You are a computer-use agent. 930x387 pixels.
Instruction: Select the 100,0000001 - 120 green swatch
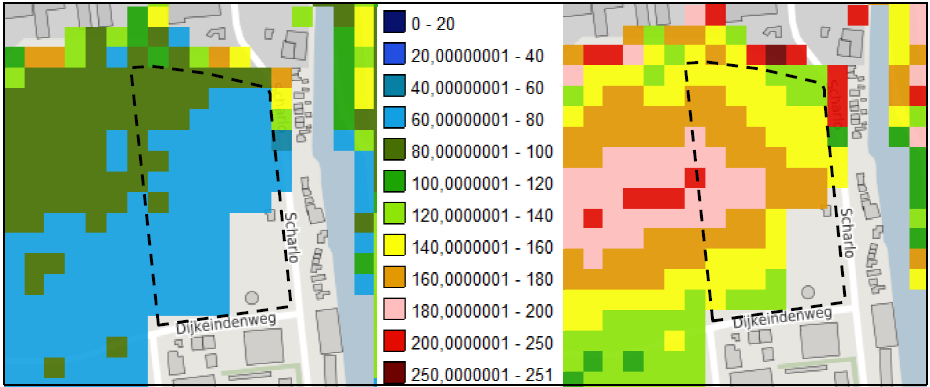(x=393, y=183)
